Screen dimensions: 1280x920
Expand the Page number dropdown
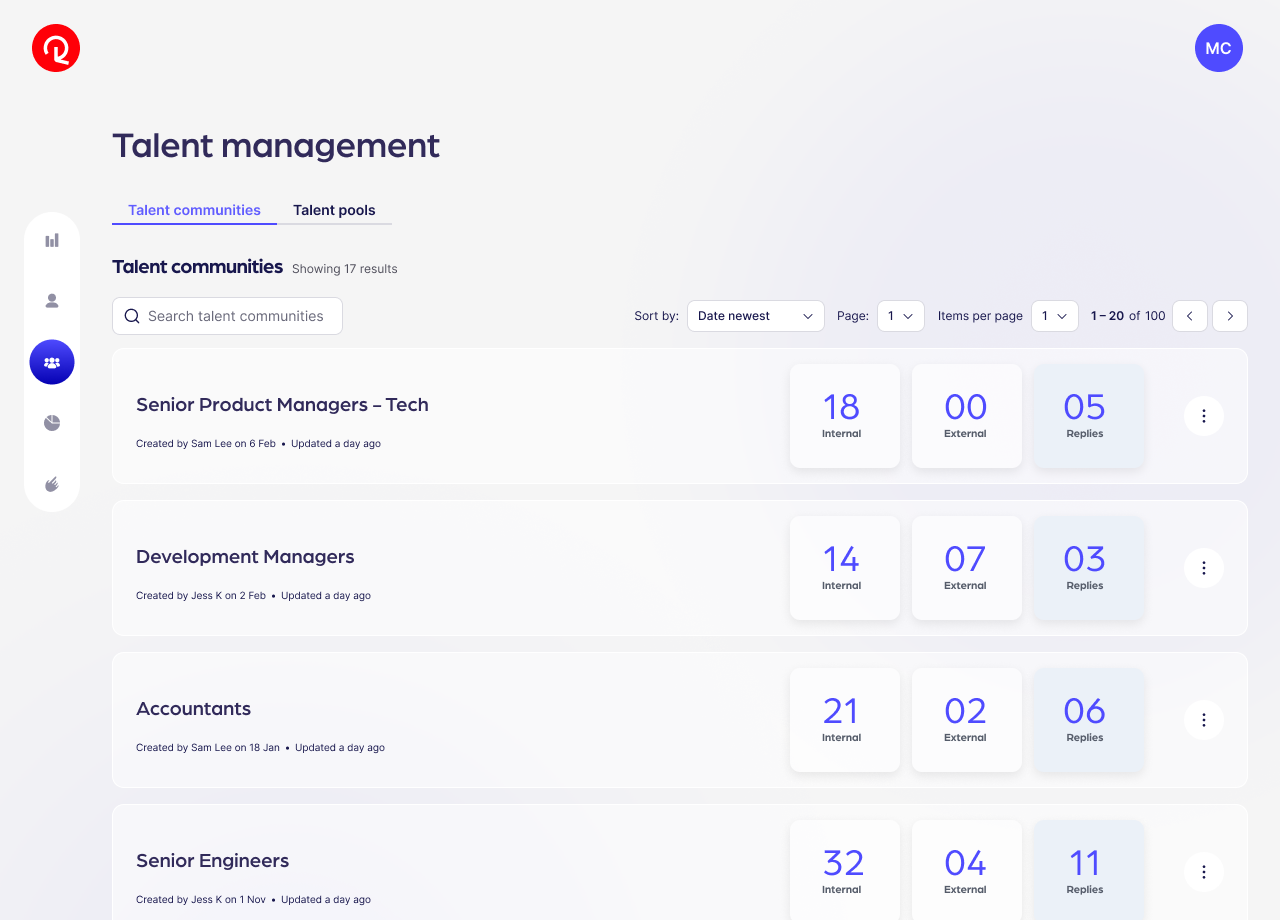pos(900,316)
